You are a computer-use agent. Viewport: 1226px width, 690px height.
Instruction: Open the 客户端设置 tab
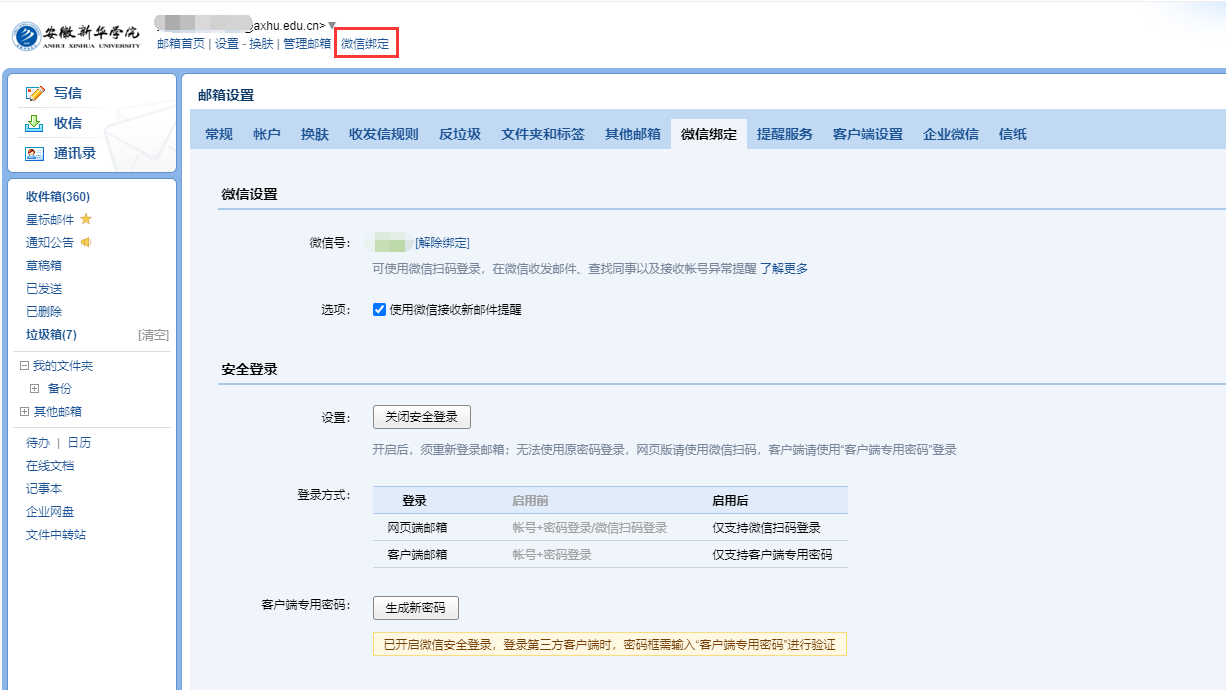867,134
